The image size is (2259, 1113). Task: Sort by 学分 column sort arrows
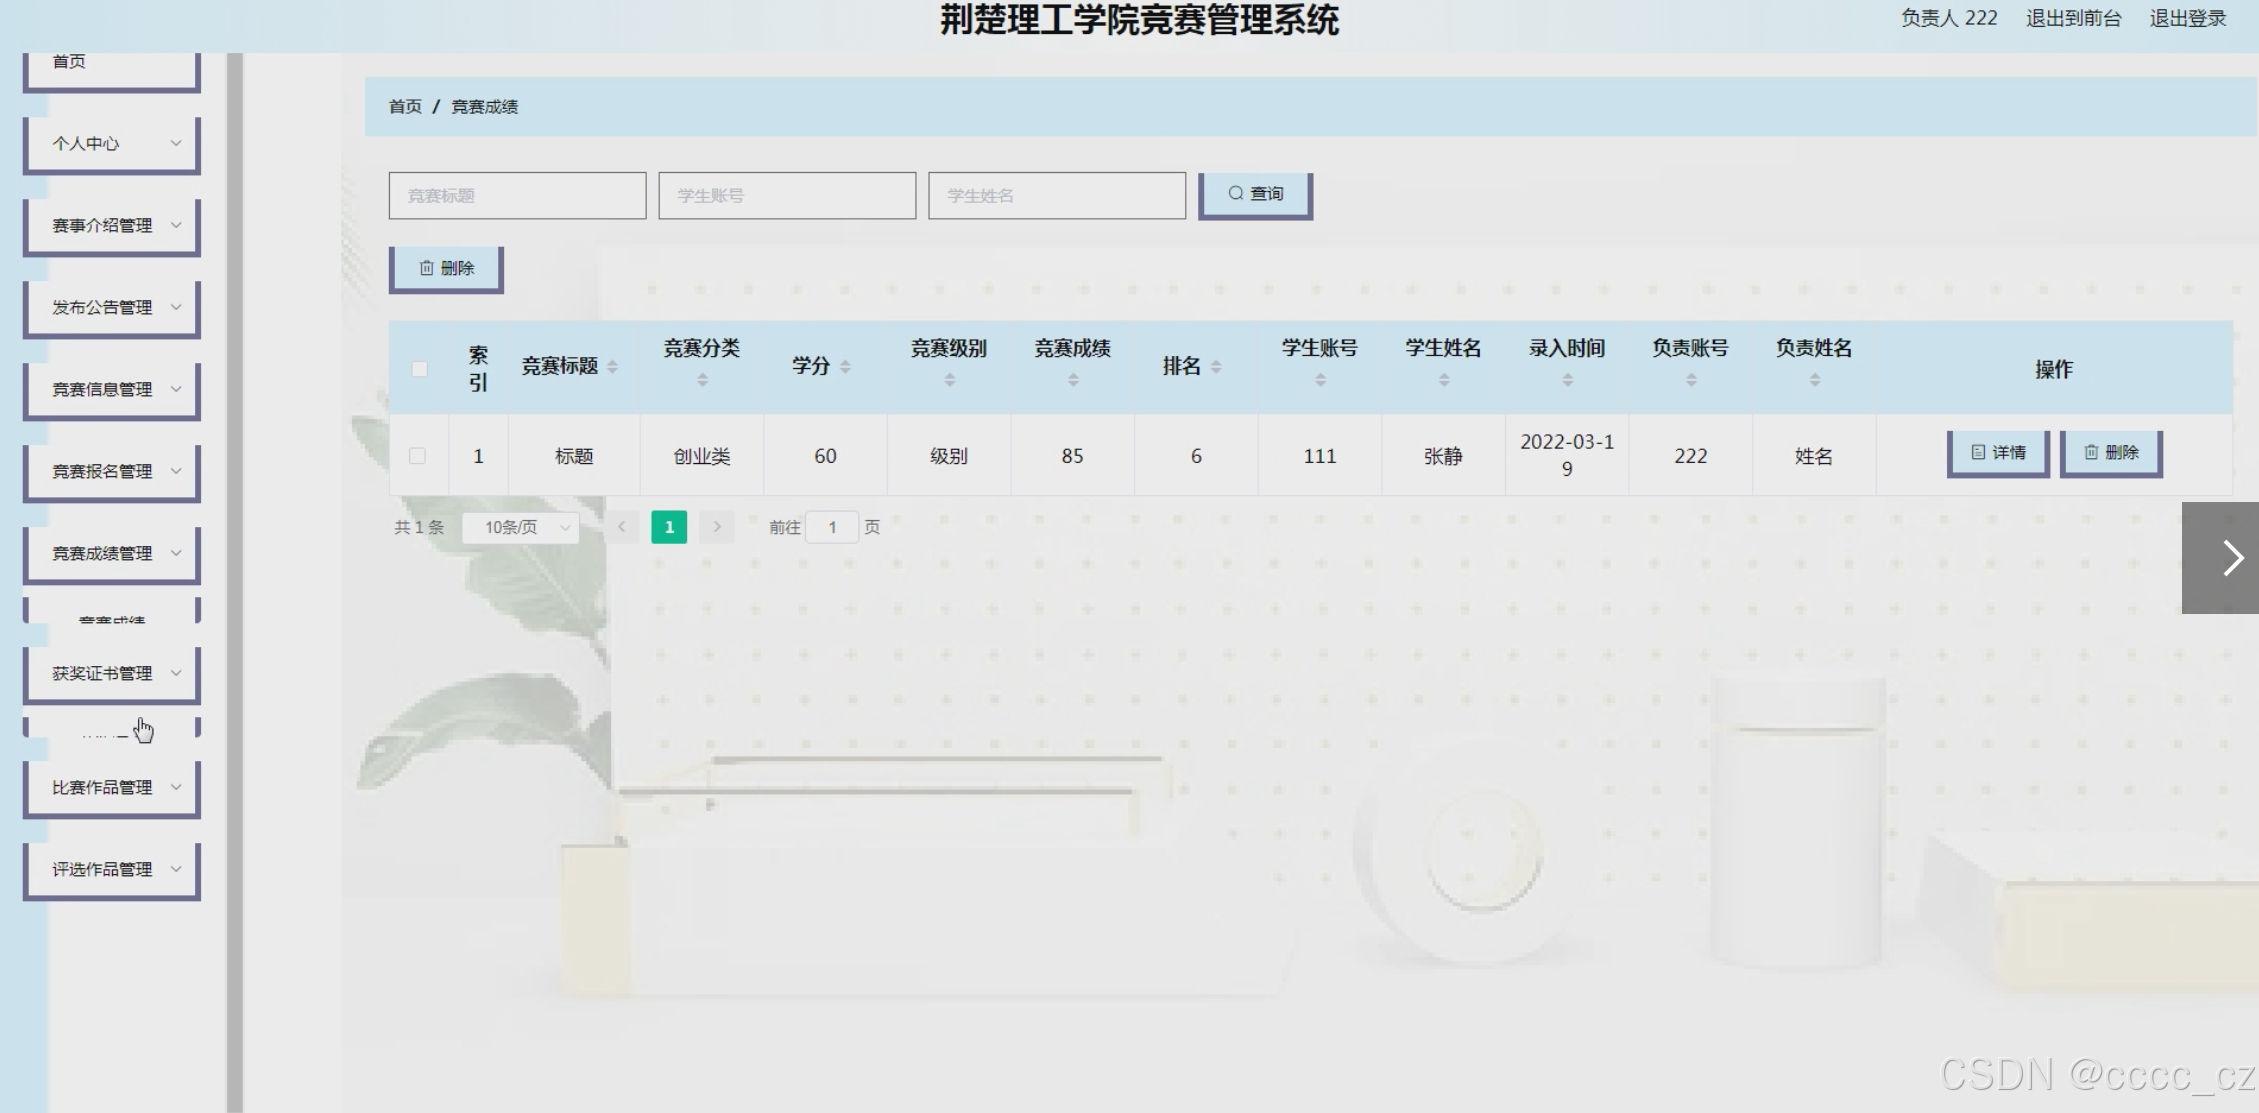[845, 367]
